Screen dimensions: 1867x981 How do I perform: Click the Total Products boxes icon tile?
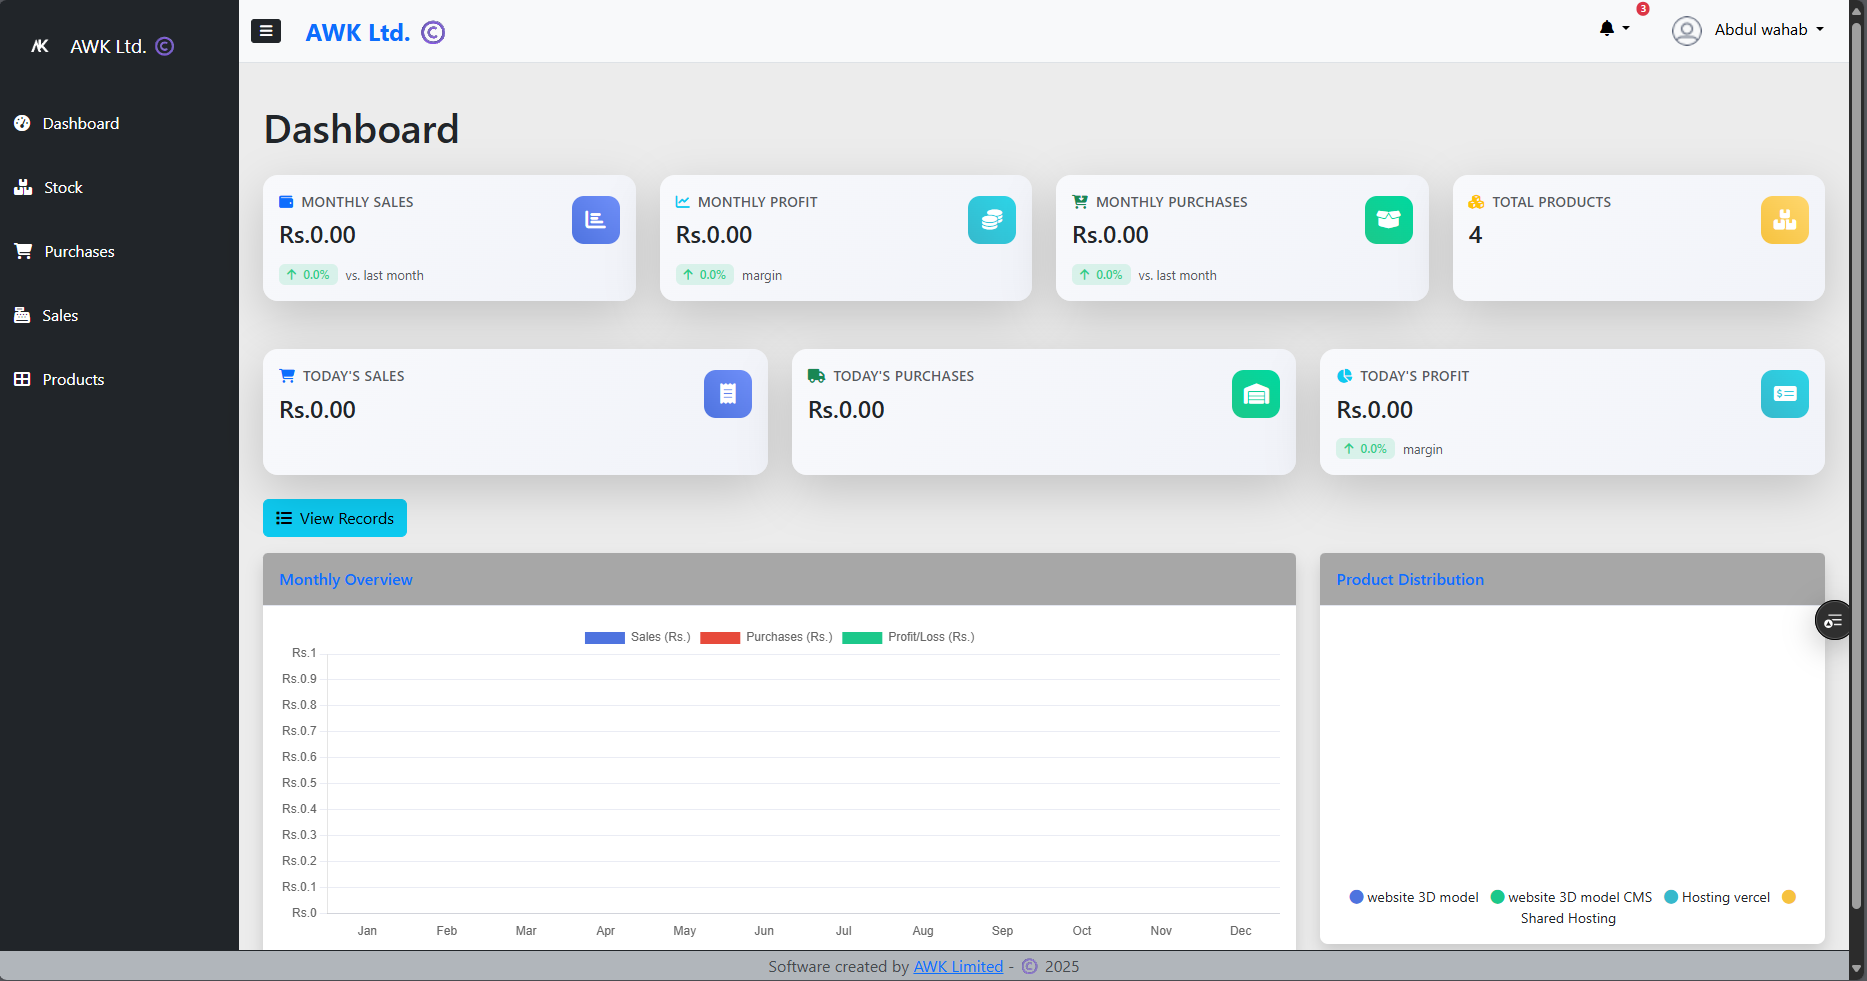pos(1785,220)
